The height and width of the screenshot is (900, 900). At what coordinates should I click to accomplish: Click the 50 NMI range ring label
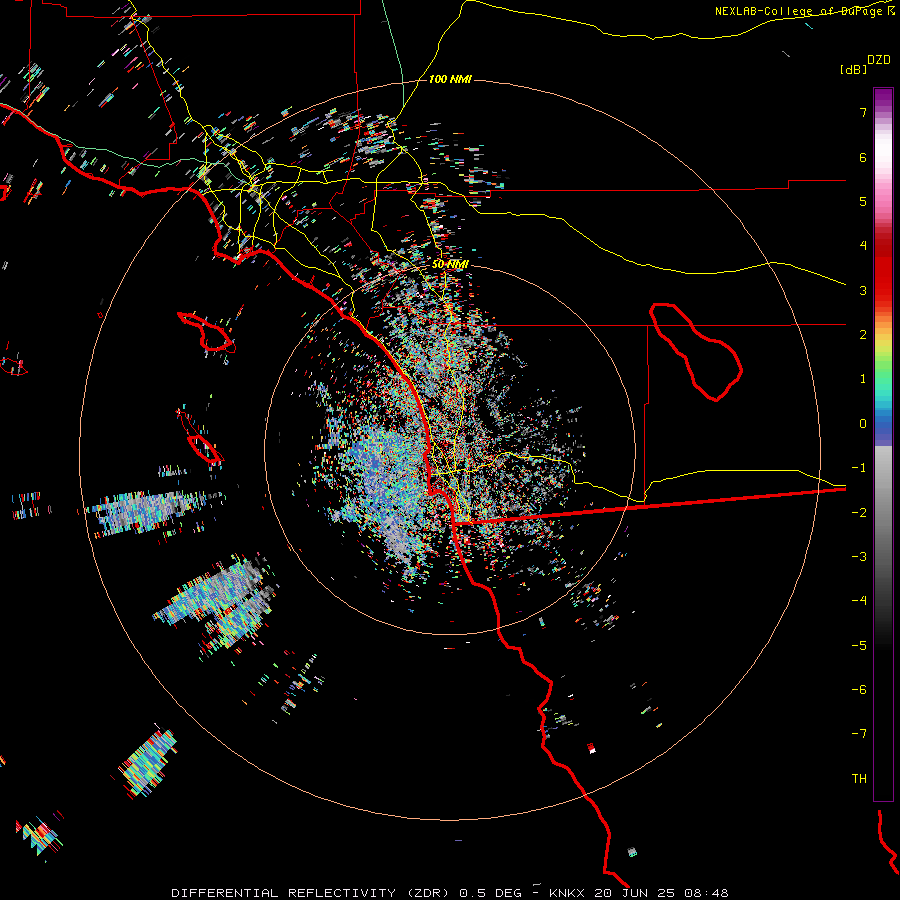tap(450, 264)
